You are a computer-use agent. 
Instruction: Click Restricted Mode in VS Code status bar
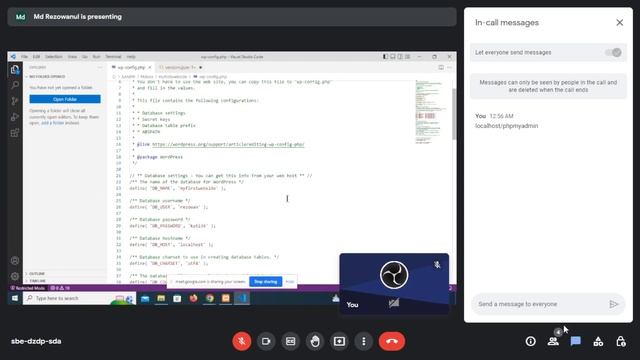tap(28, 288)
